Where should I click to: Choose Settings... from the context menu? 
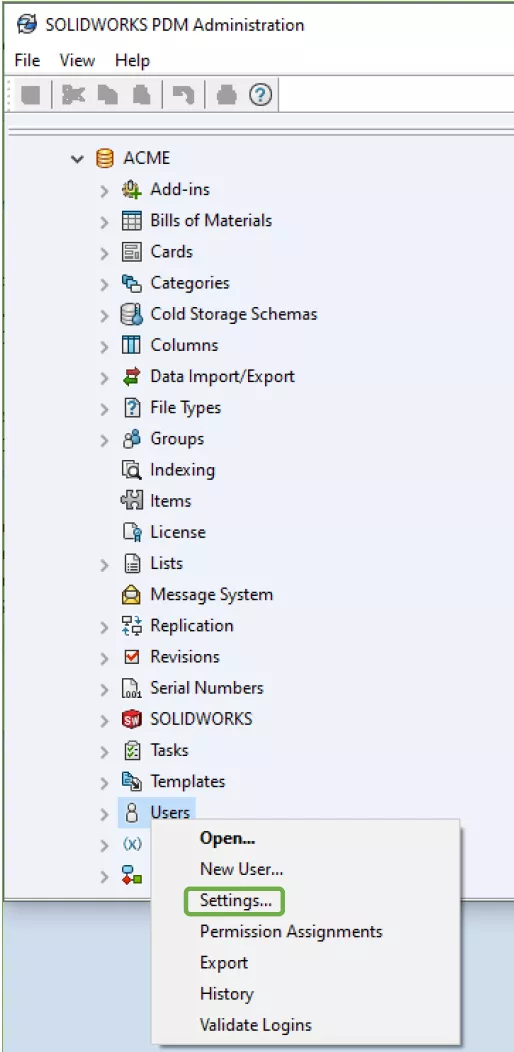coord(236,901)
